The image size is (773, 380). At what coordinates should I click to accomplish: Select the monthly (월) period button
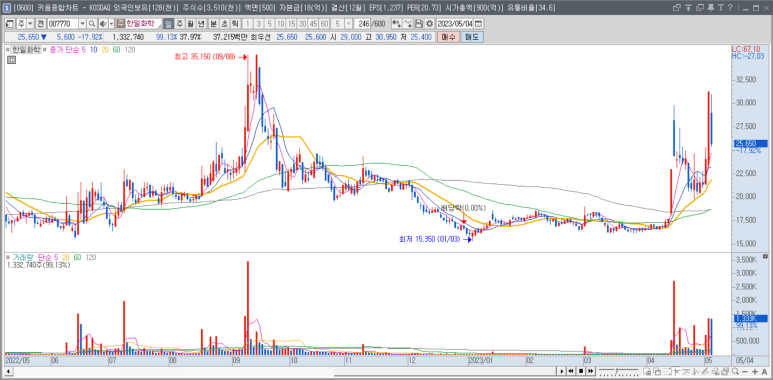[191, 24]
